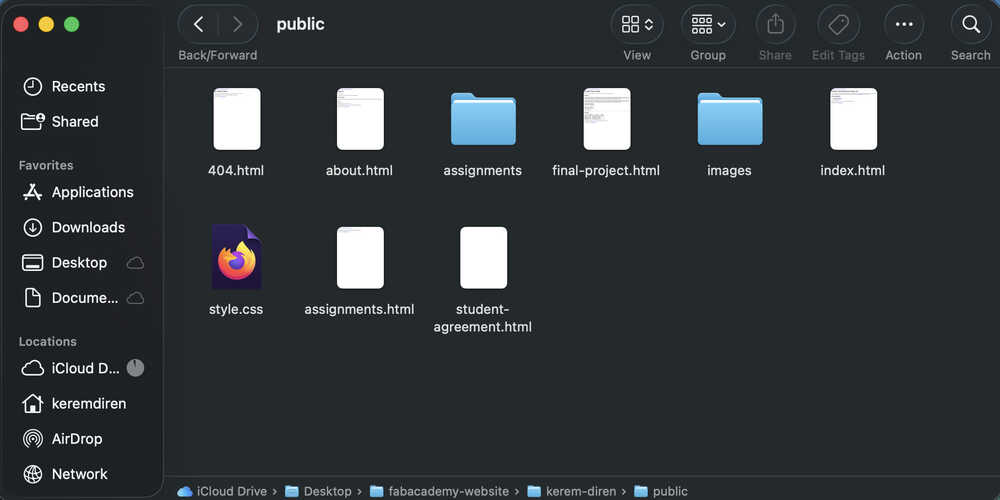Click the about.html file name
1000x500 pixels.
(359, 171)
